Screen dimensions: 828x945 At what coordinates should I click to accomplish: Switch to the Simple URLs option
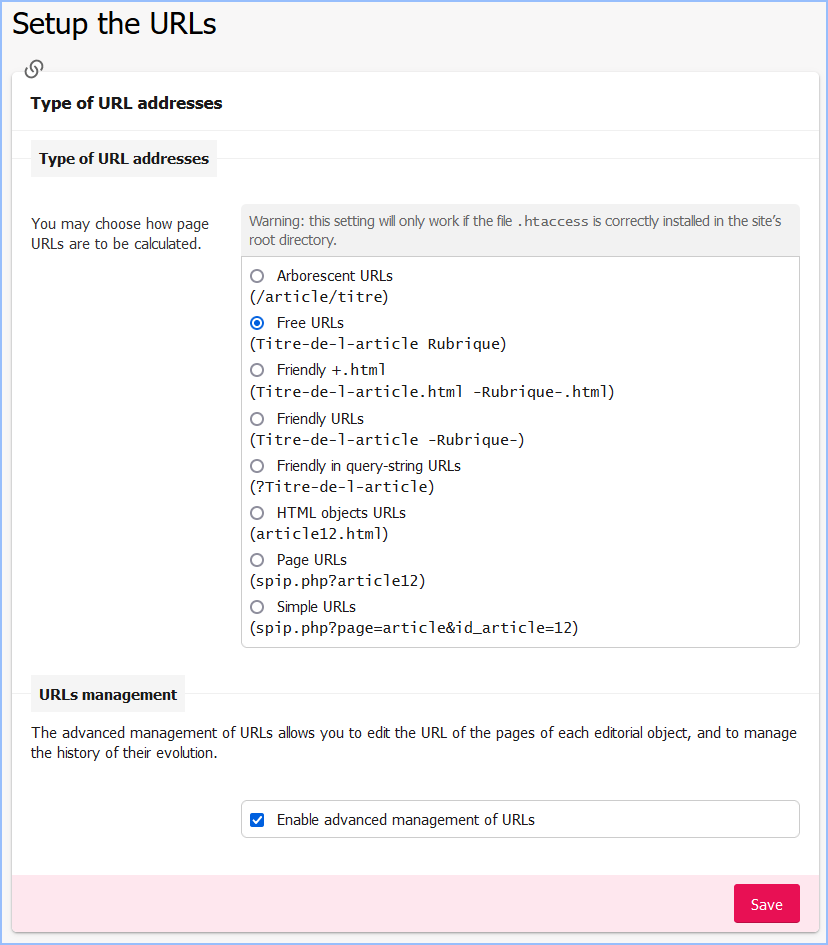pos(257,607)
